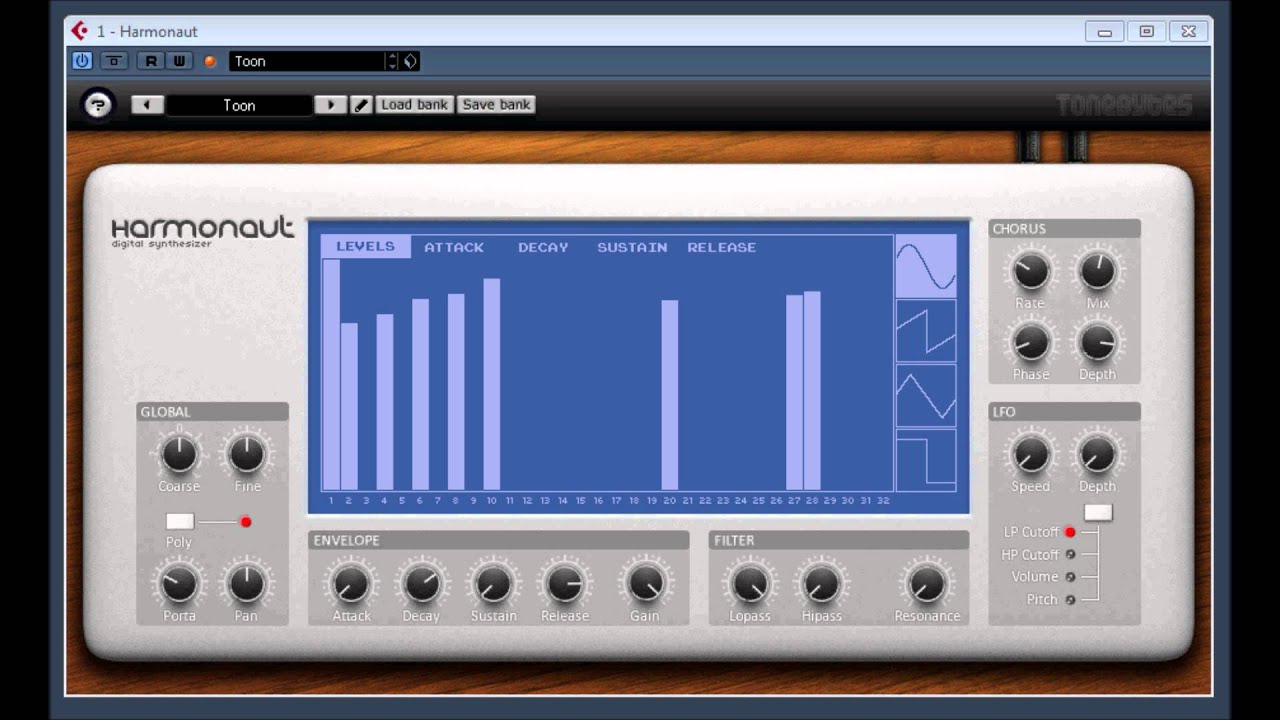Select LP Cutoff LFO target
The width and height of the screenshot is (1280, 720).
click(x=1070, y=532)
